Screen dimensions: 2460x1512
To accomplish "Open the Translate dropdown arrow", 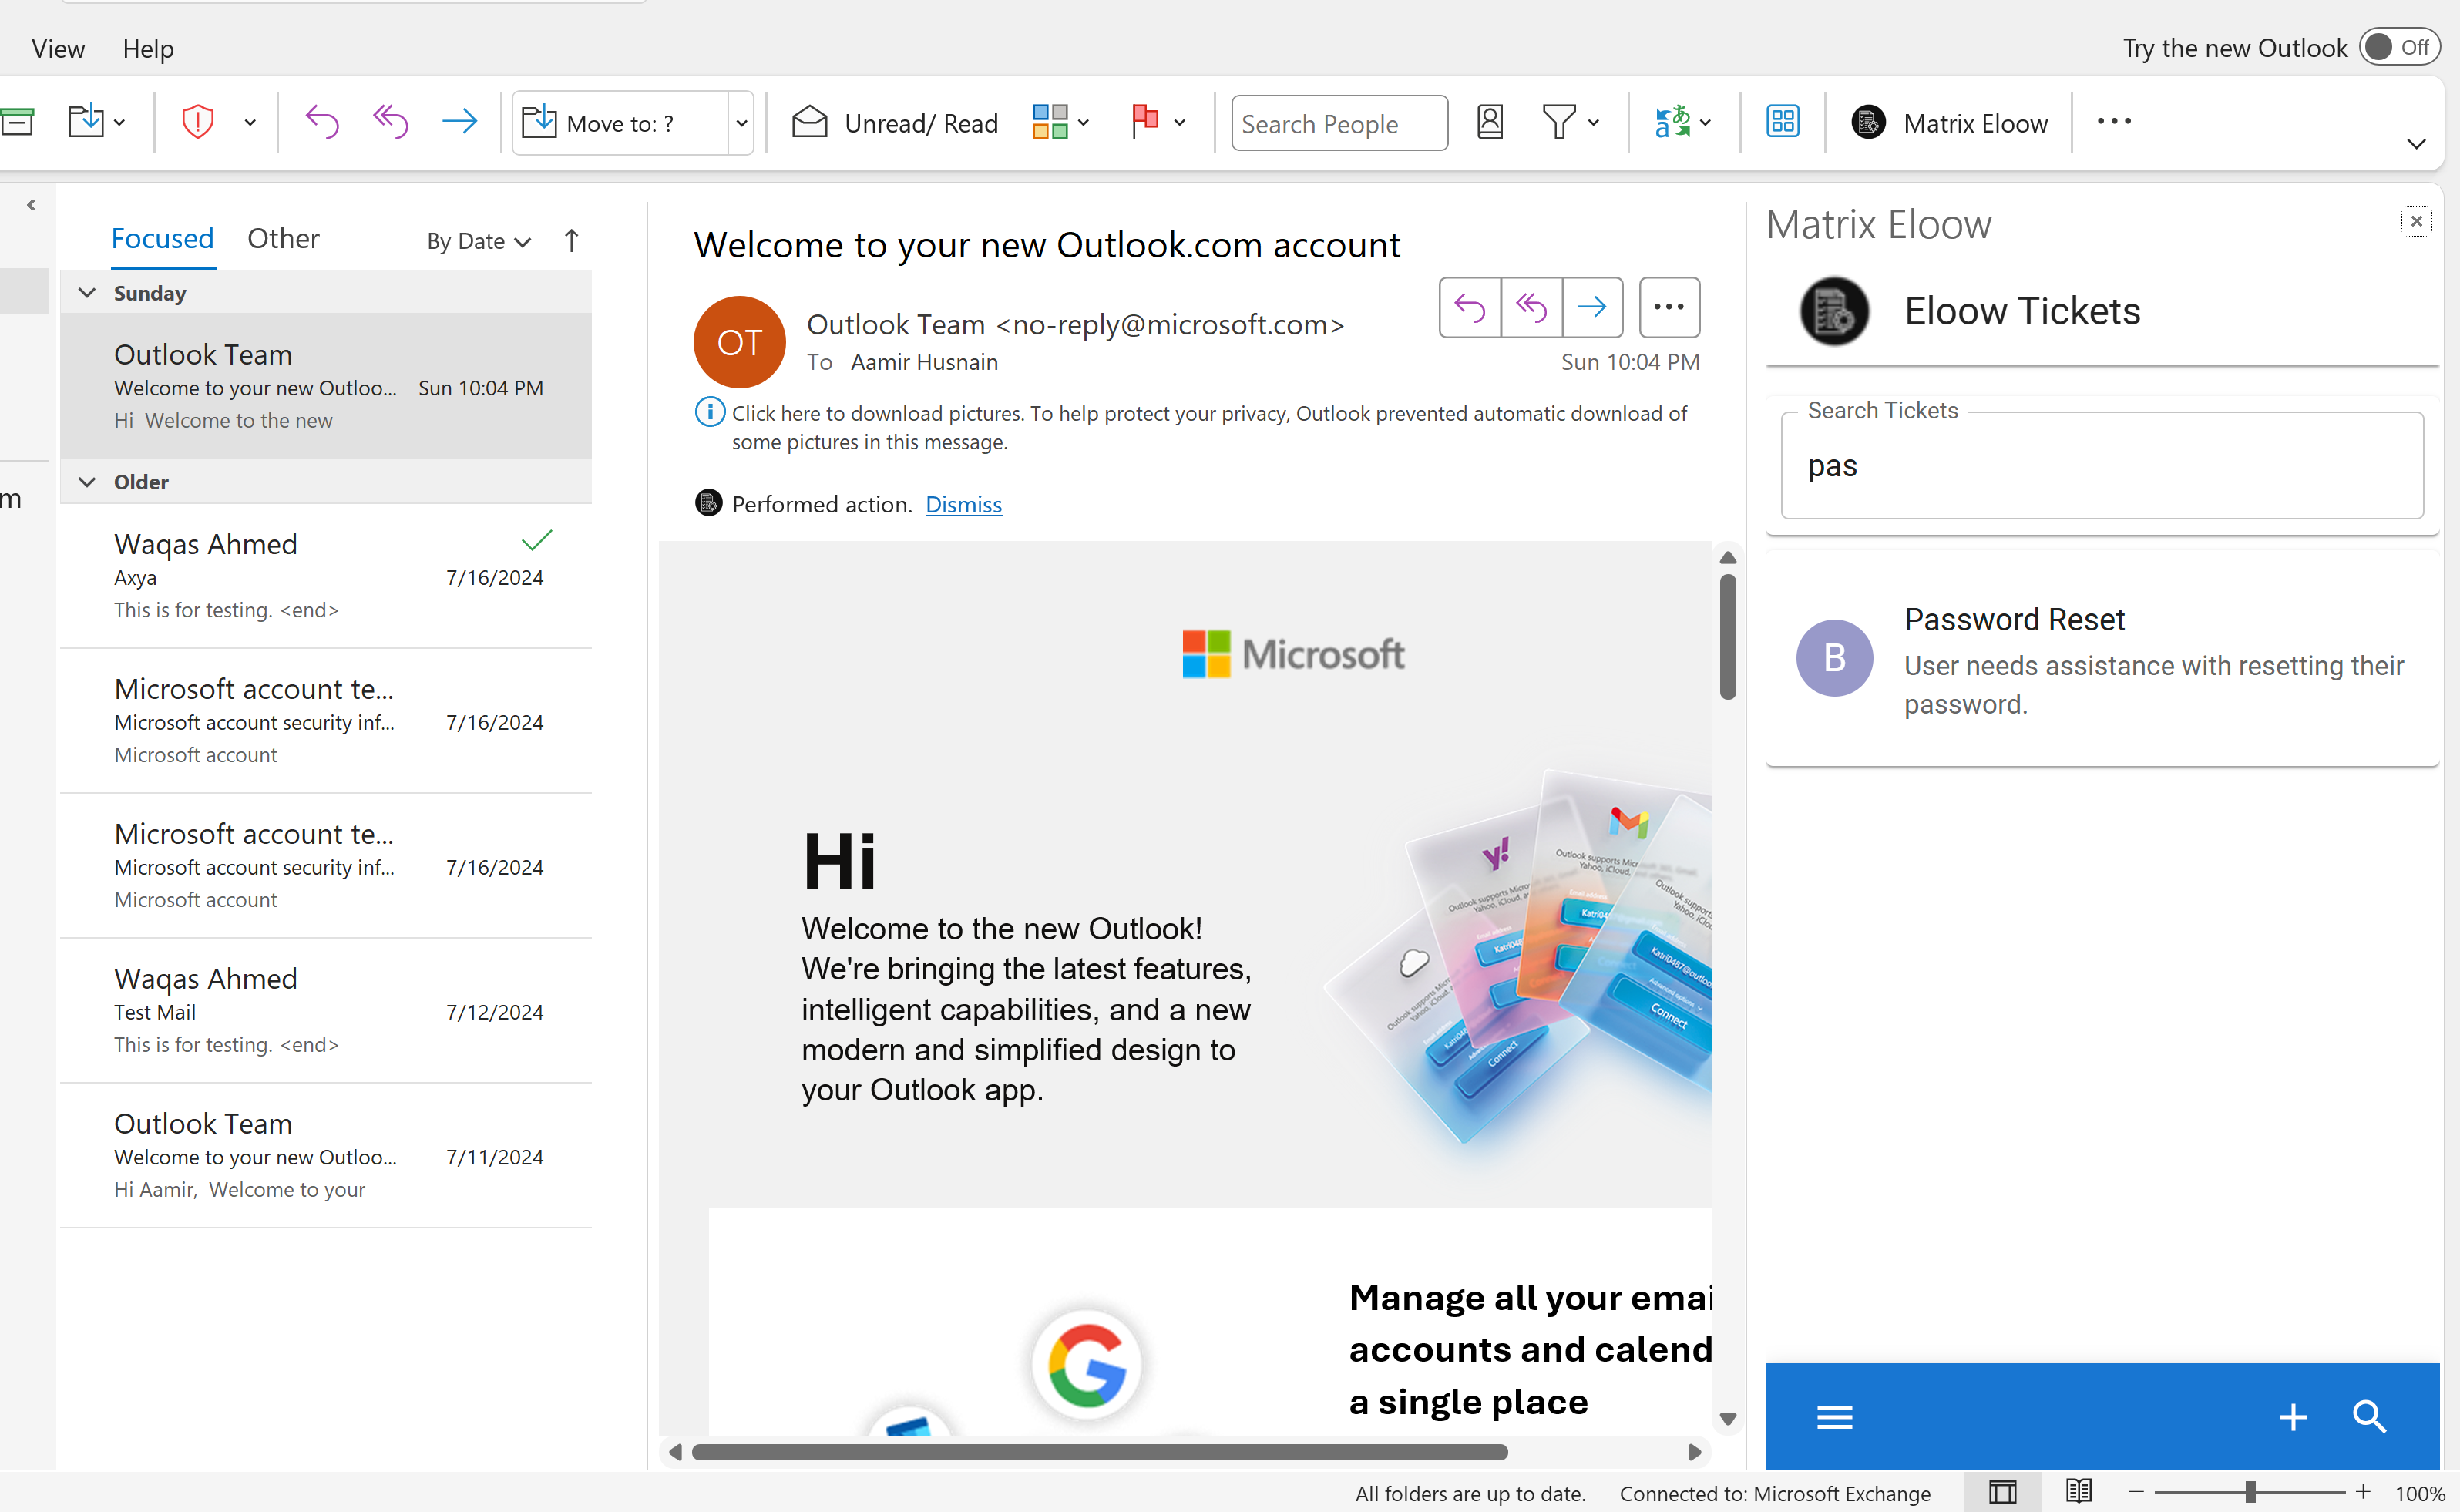I will 1705,122.
